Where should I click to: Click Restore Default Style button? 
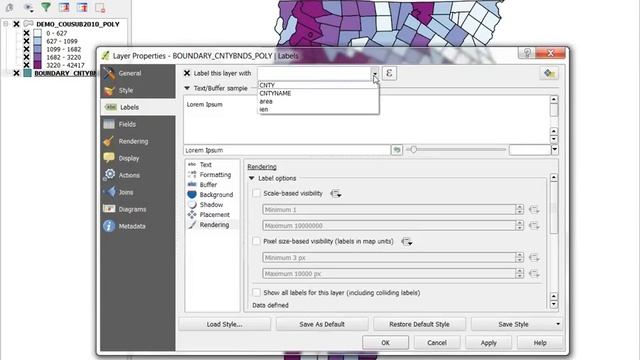[419, 324]
